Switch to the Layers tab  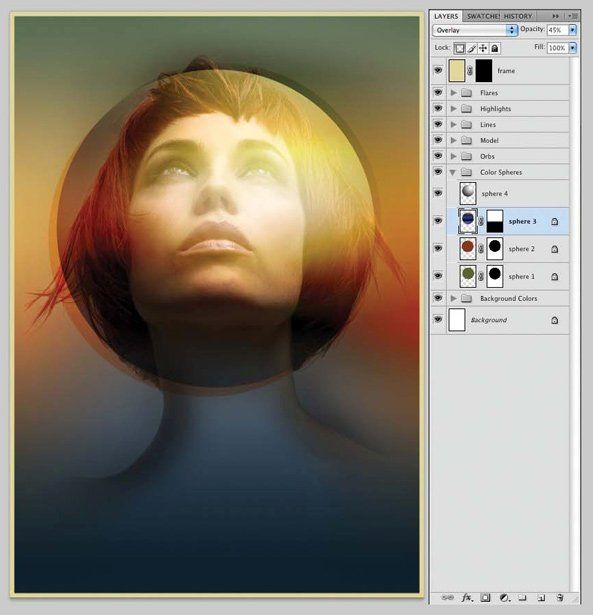pos(446,16)
